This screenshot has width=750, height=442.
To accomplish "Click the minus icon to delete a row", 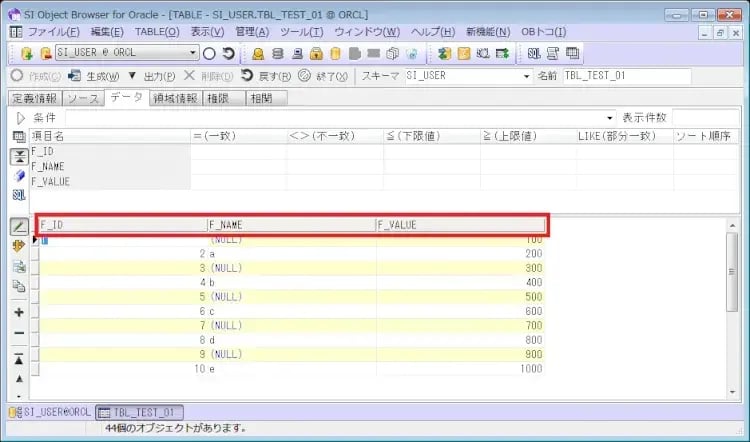I will click(19, 332).
